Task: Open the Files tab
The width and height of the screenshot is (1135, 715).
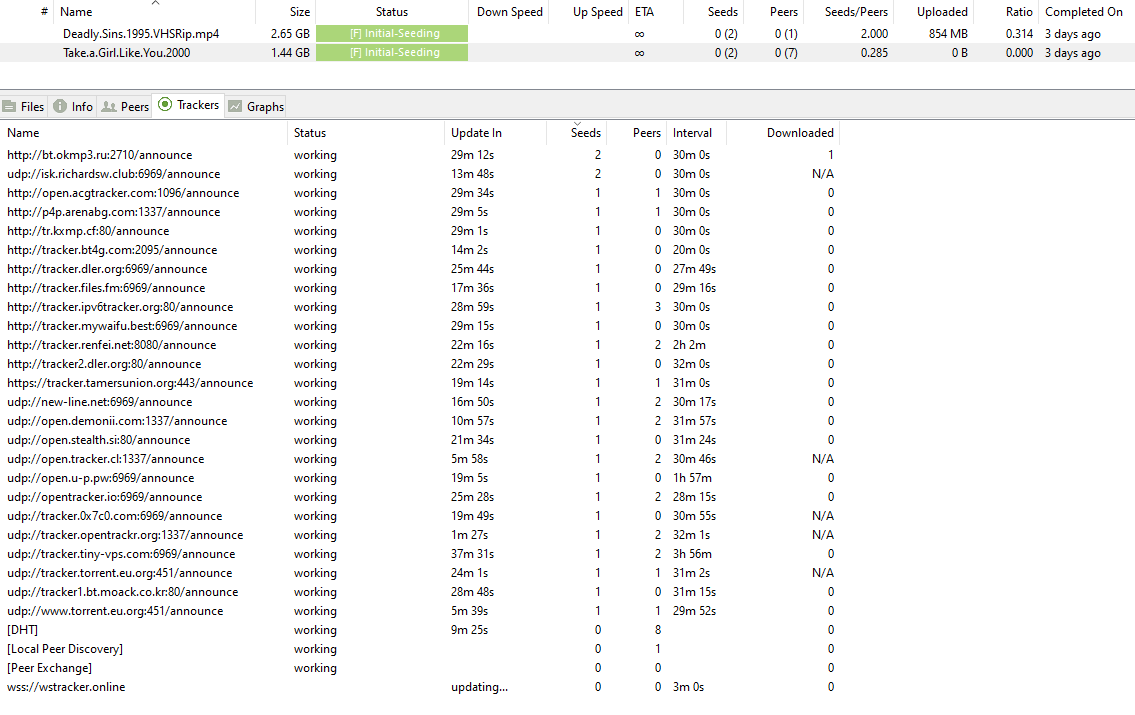Action: point(24,106)
